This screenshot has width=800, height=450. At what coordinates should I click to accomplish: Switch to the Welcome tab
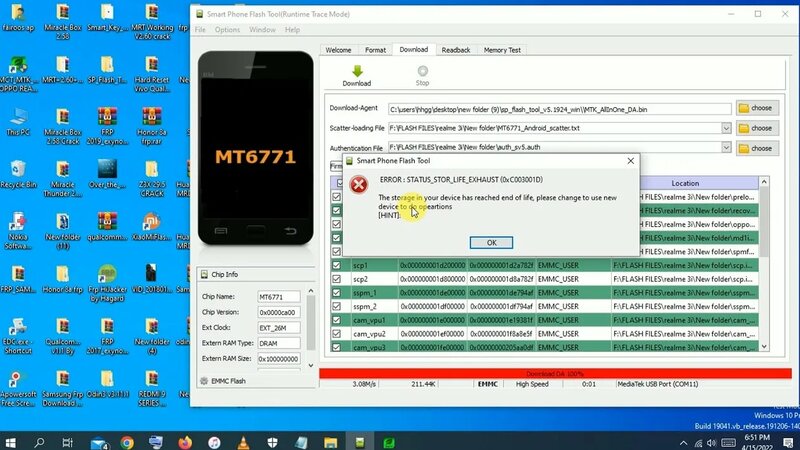pos(338,50)
